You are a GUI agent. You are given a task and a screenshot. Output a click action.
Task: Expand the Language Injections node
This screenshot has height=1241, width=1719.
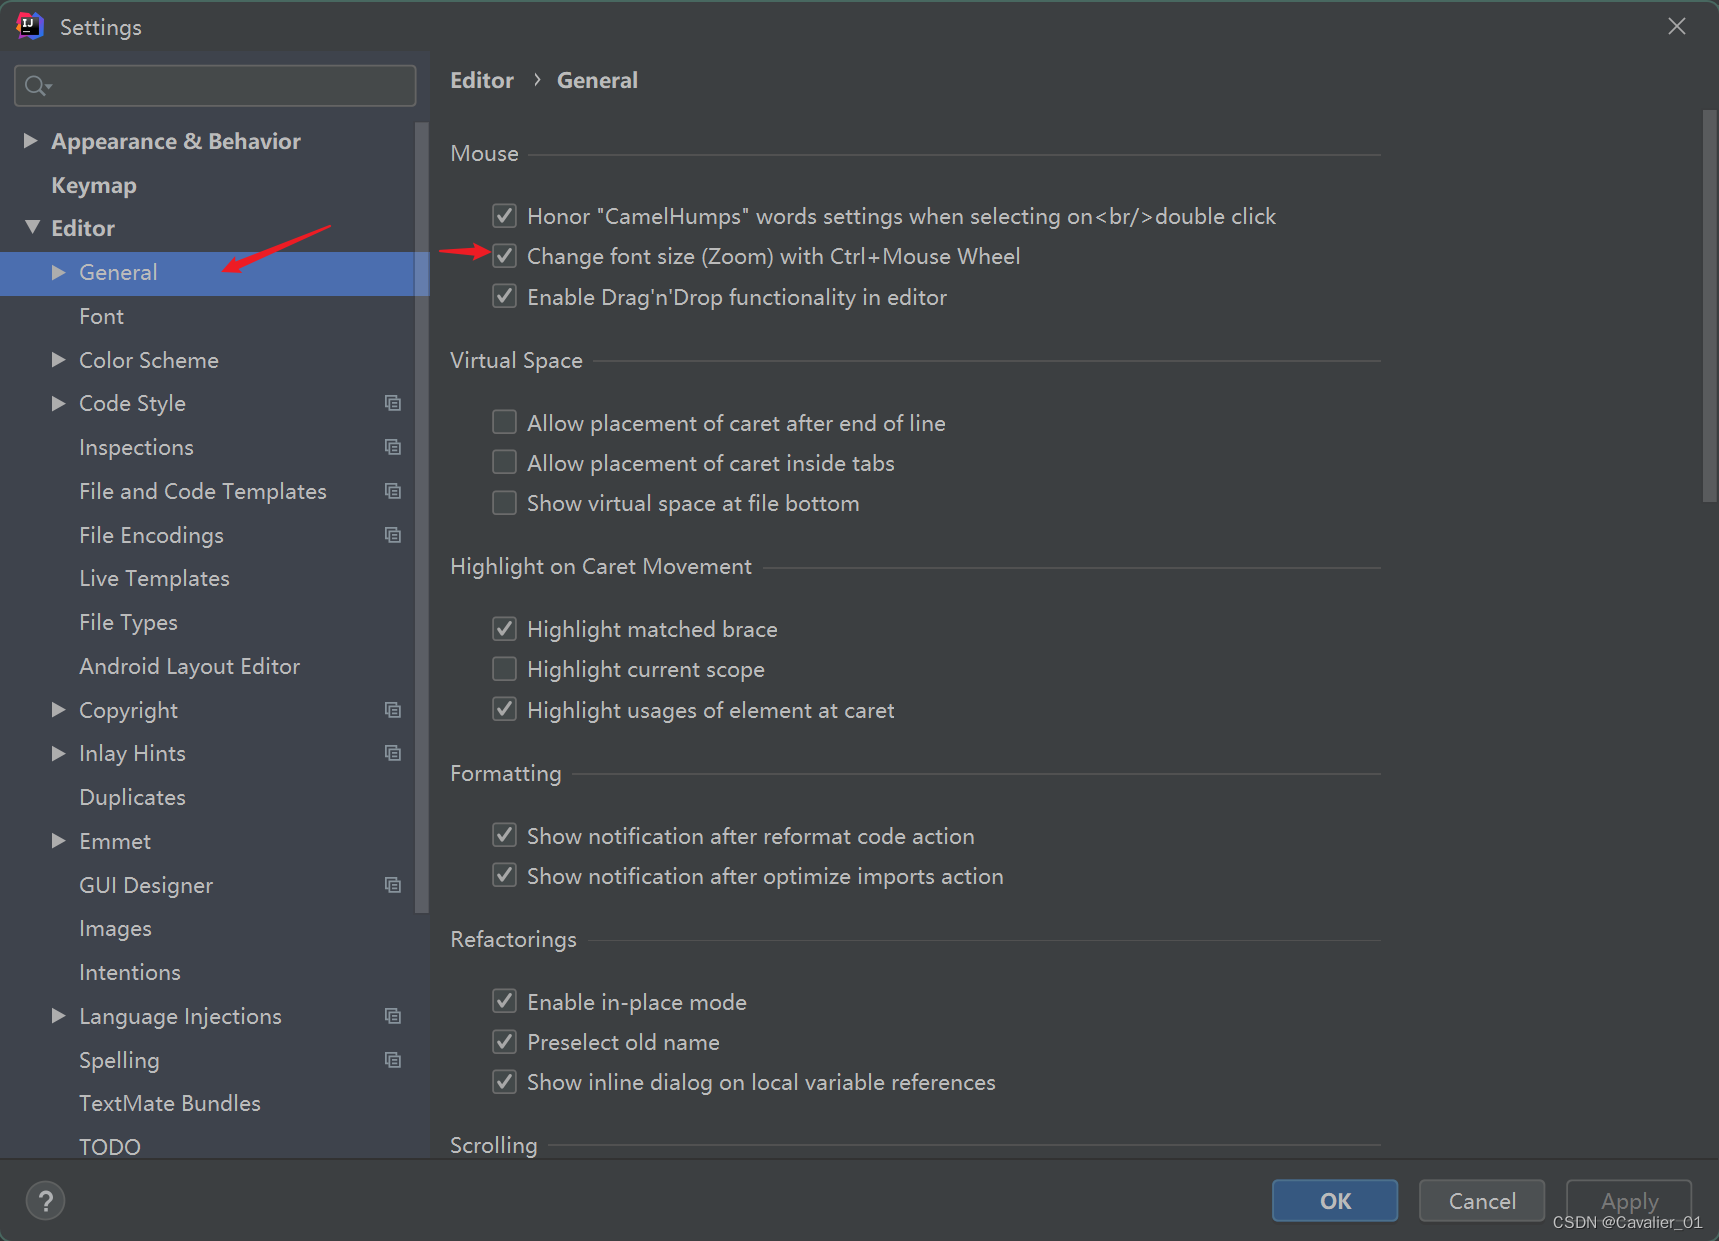point(59,1016)
